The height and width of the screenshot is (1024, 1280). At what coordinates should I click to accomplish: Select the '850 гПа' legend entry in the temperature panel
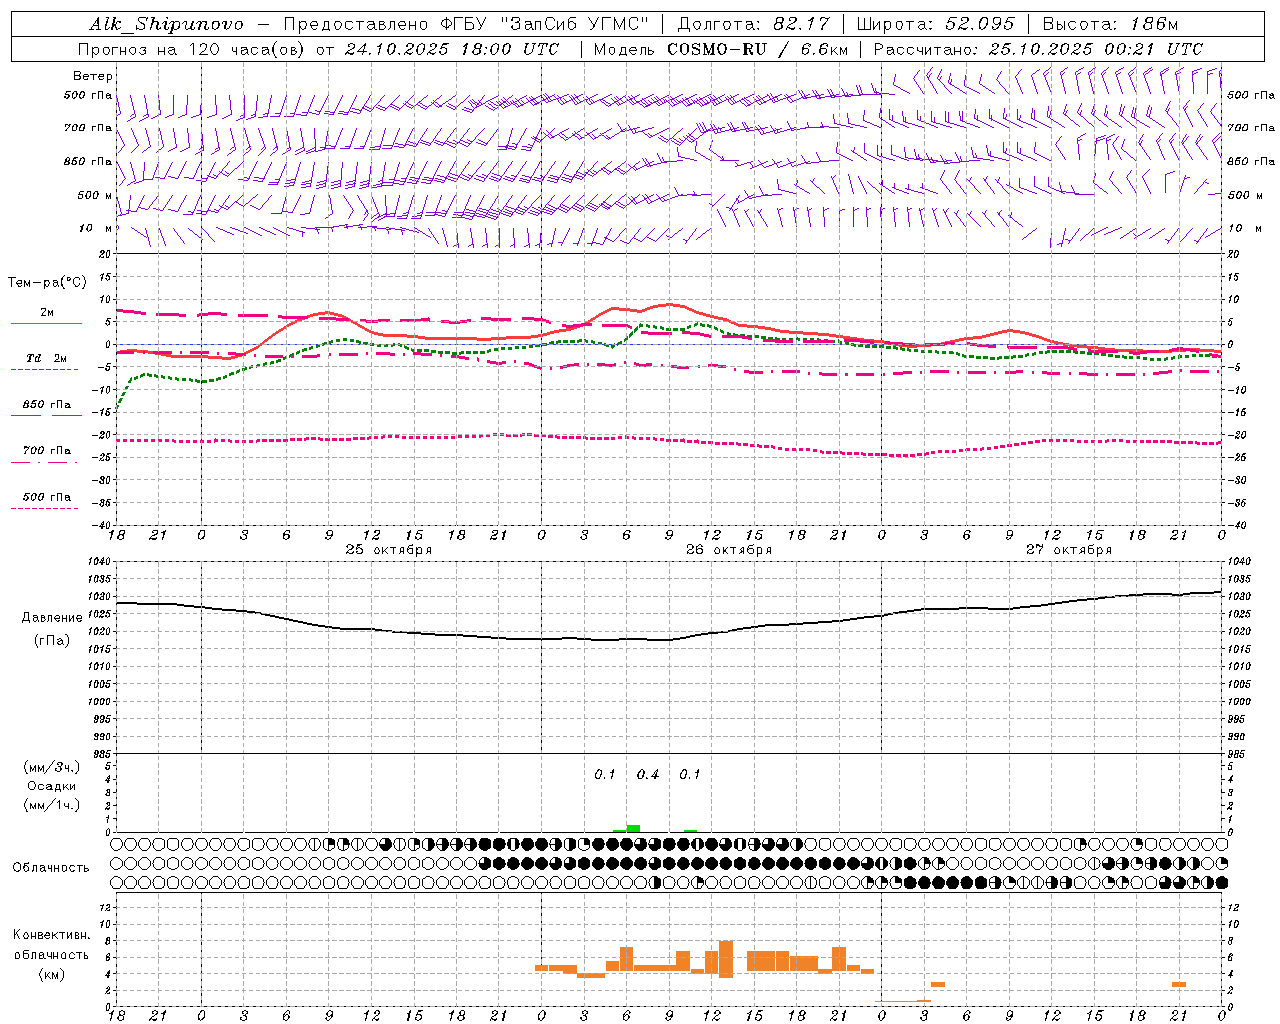(46, 405)
